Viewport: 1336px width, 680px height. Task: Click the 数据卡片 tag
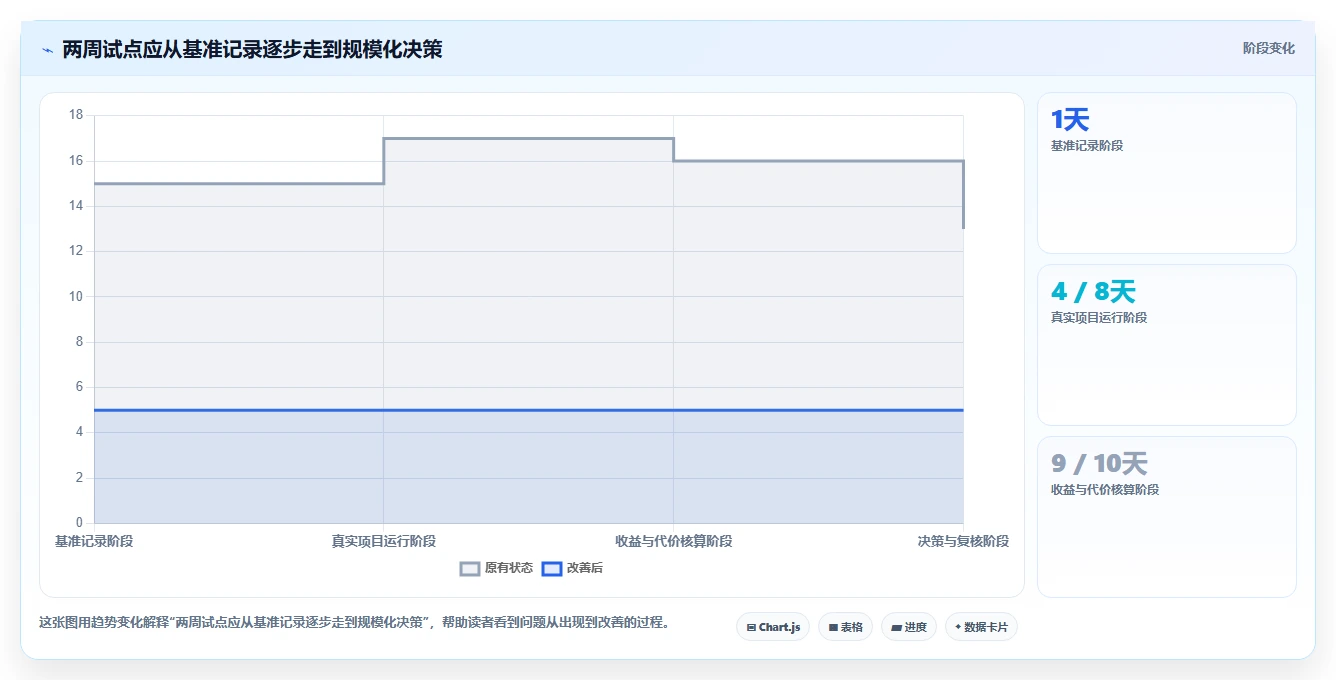pos(981,627)
